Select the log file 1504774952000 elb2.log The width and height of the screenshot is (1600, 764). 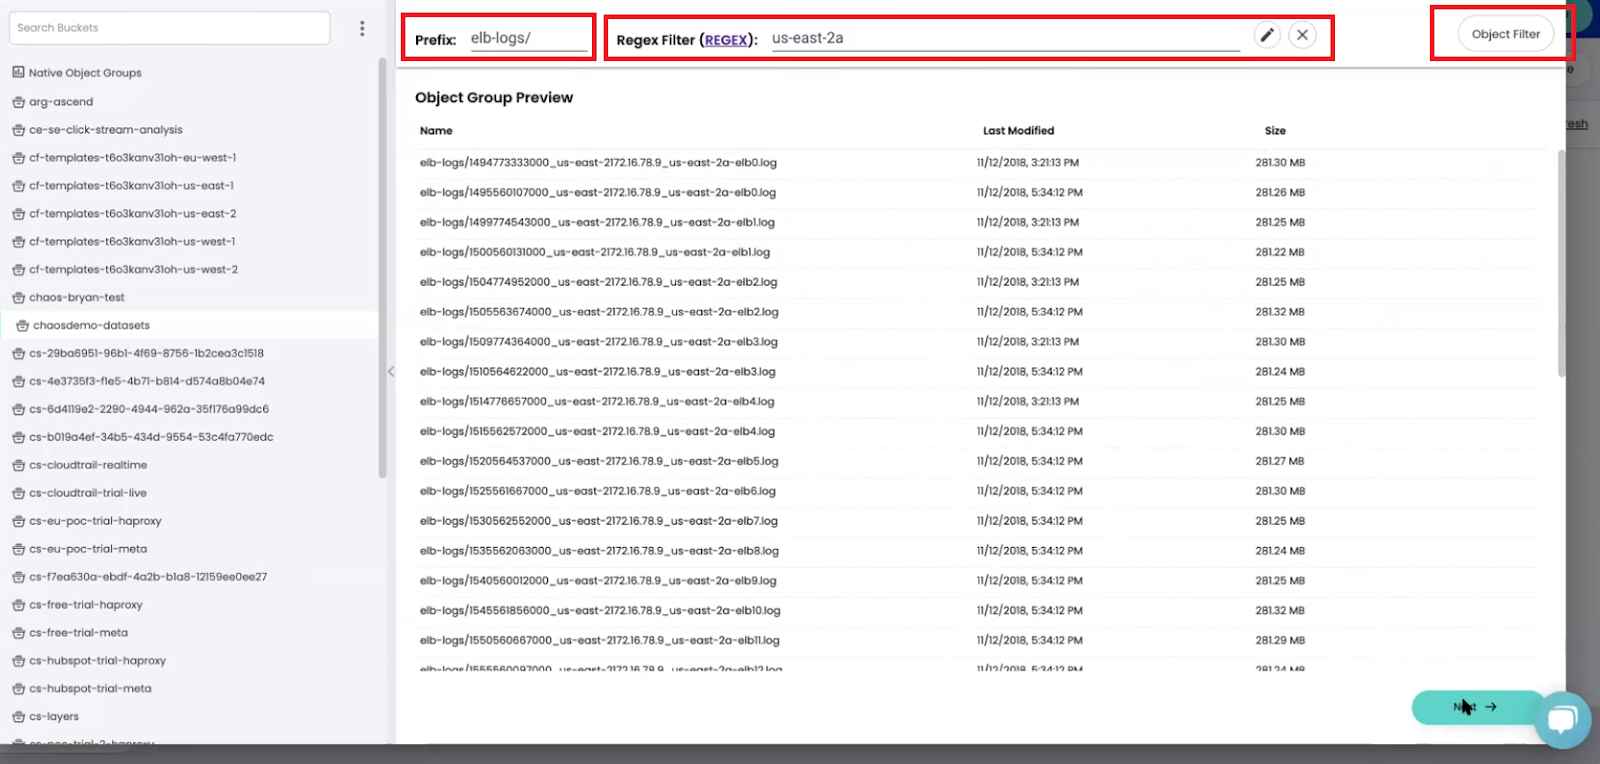tap(598, 283)
